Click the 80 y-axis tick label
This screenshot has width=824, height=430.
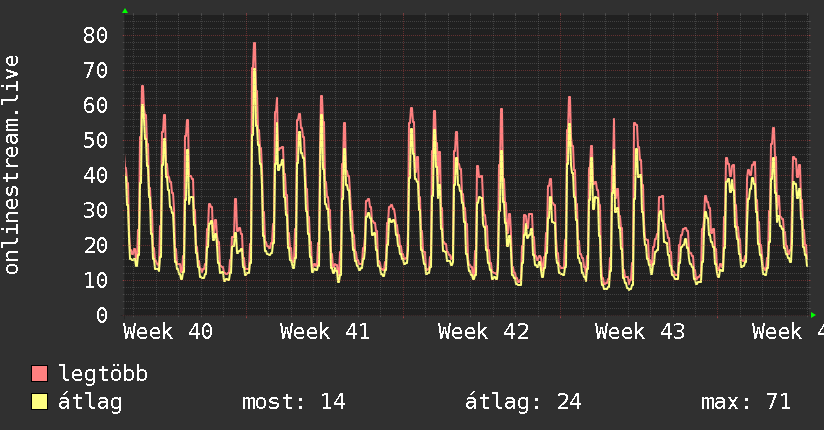[96, 36]
